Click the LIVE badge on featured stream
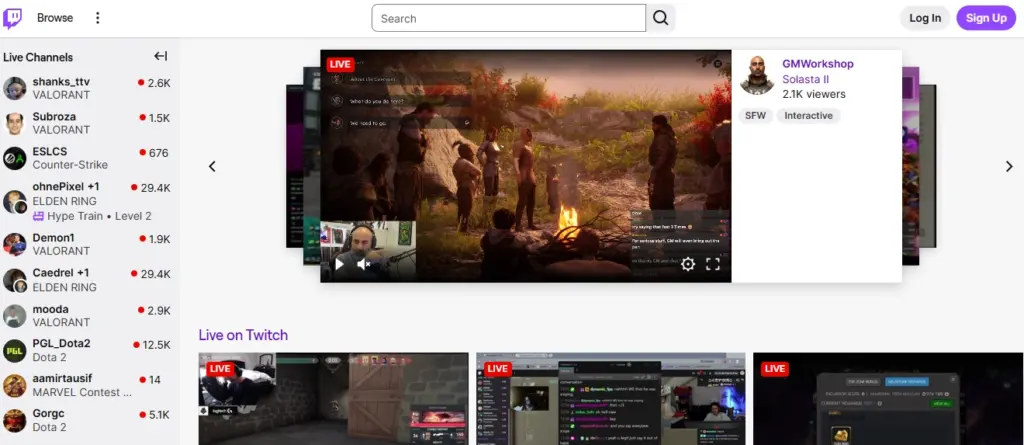 (340, 63)
